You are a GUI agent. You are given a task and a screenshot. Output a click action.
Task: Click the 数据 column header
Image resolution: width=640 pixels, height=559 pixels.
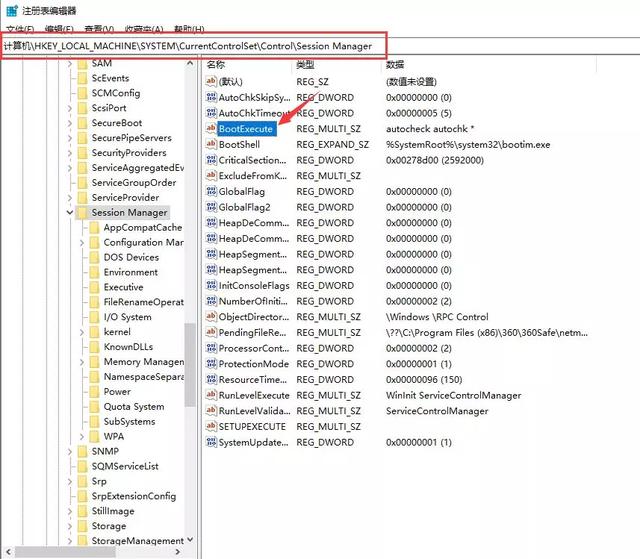pyautogui.click(x=395, y=64)
